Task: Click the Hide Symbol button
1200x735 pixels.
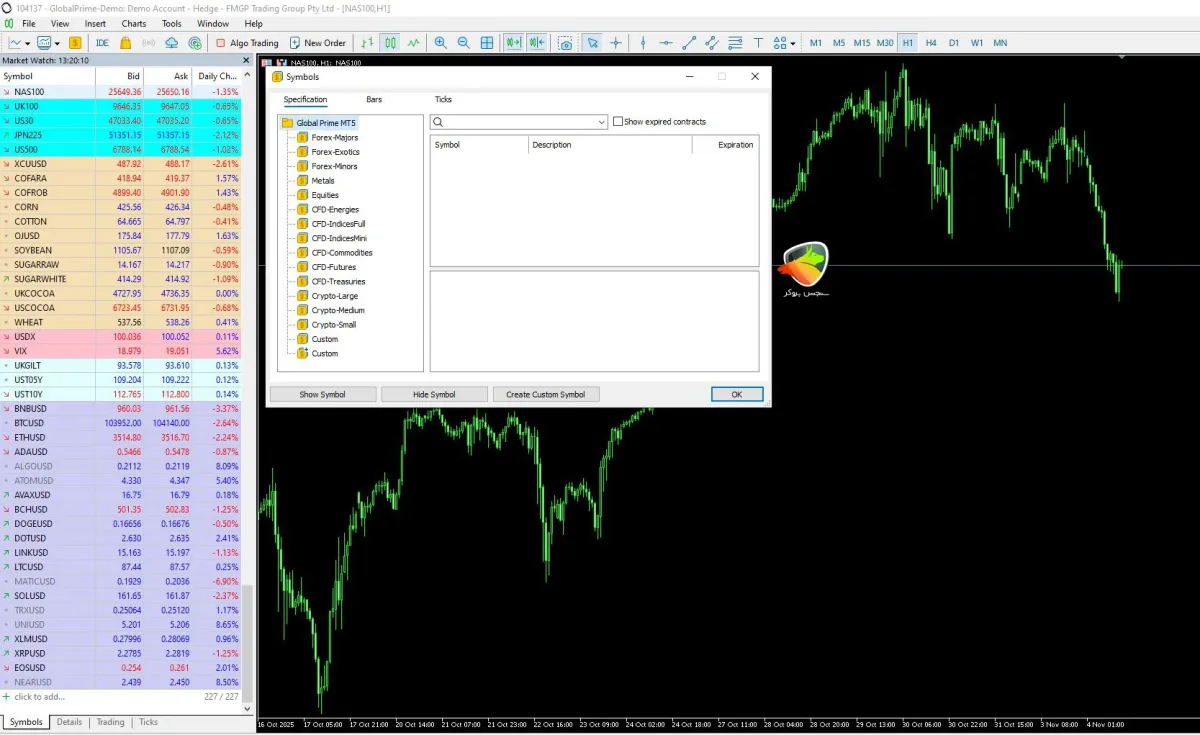Action: (x=434, y=394)
